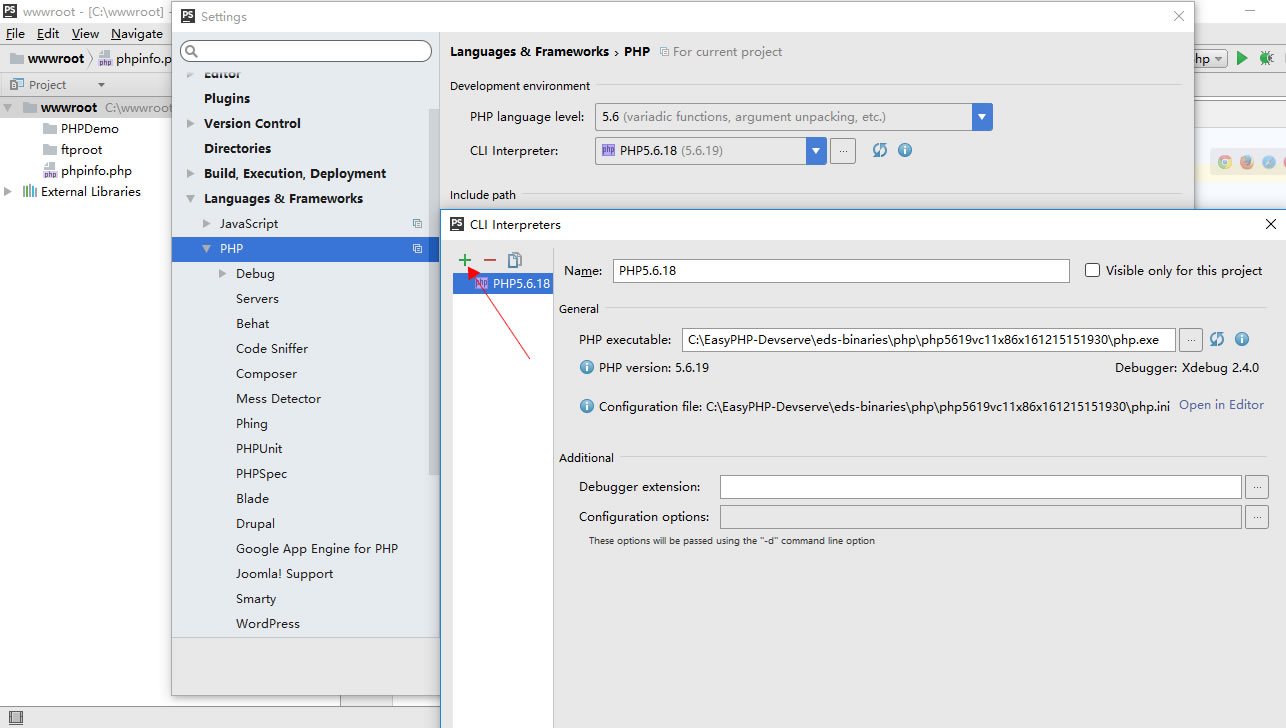Show PHP executable info icon
Image resolution: width=1286 pixels, height=728 pixels.
[x=1242, y=339]
